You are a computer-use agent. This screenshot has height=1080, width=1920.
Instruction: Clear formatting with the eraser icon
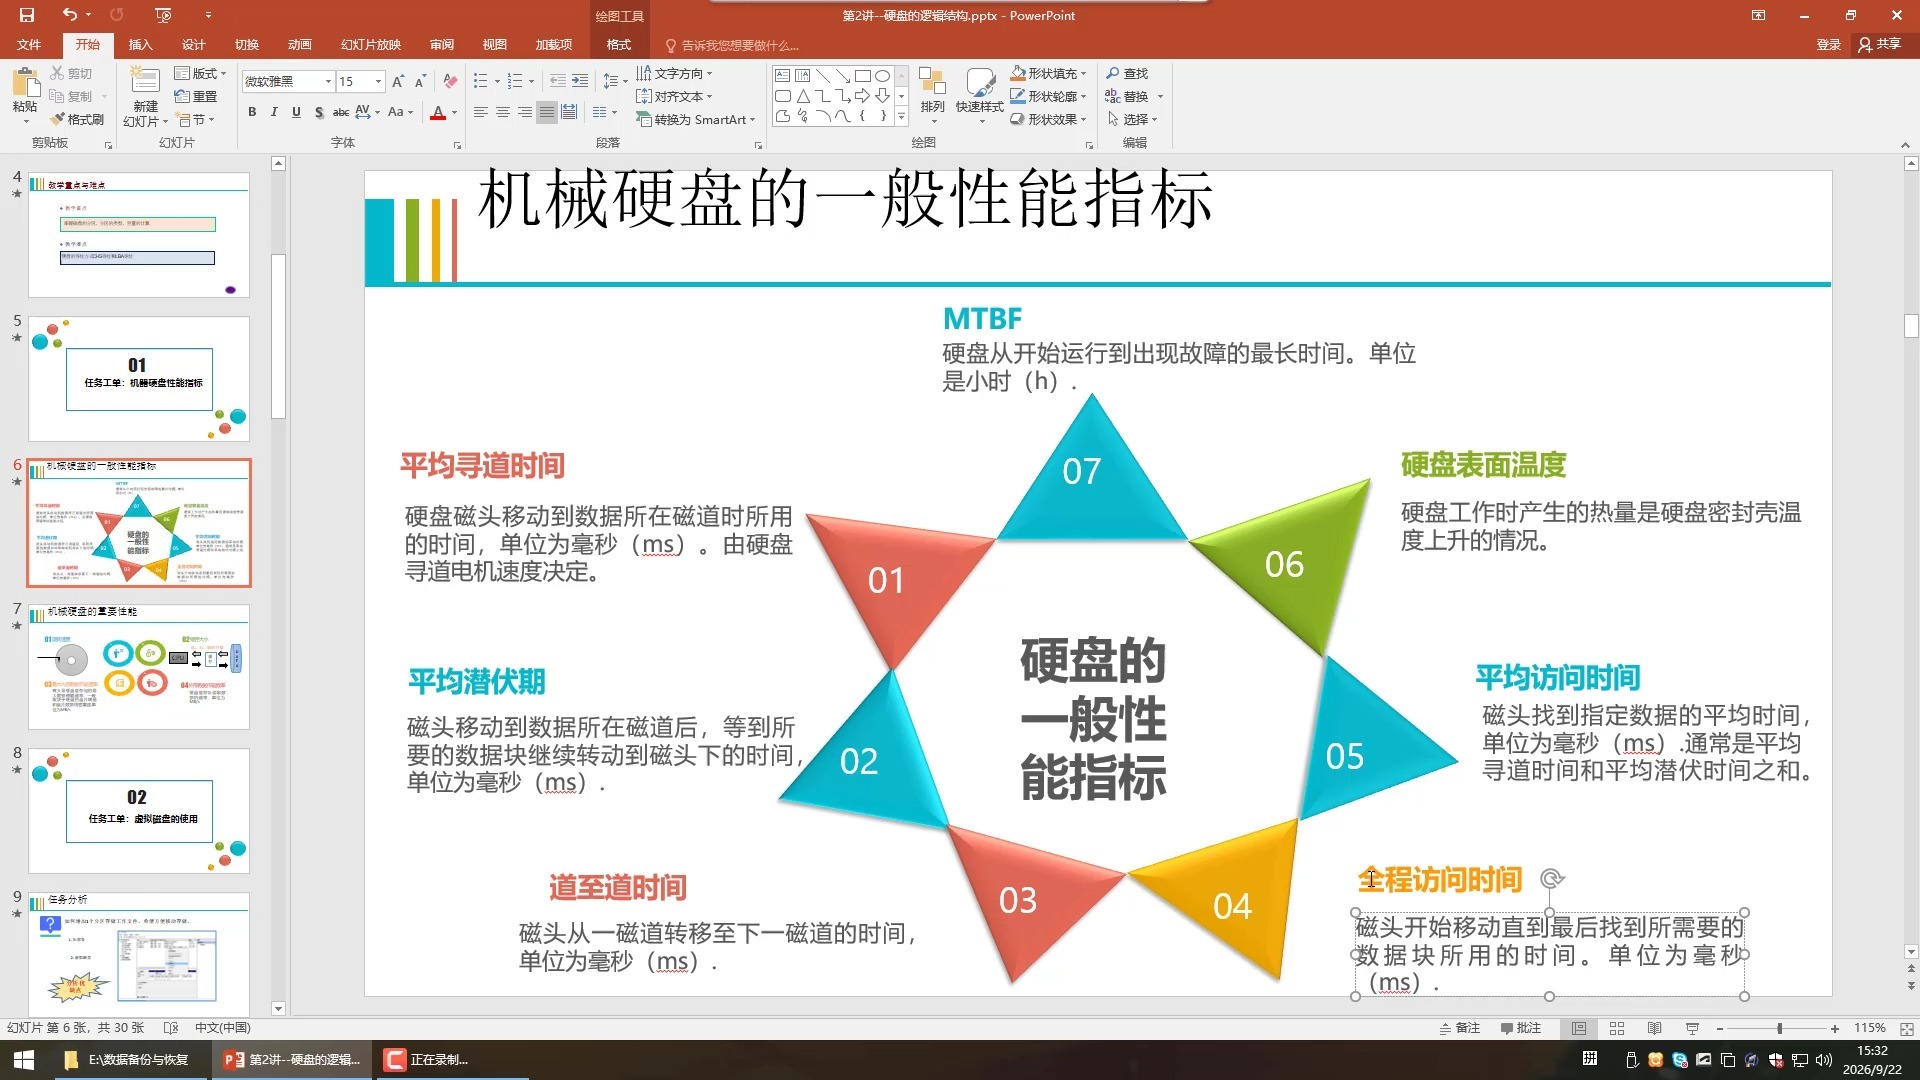(x=450, y=81)
